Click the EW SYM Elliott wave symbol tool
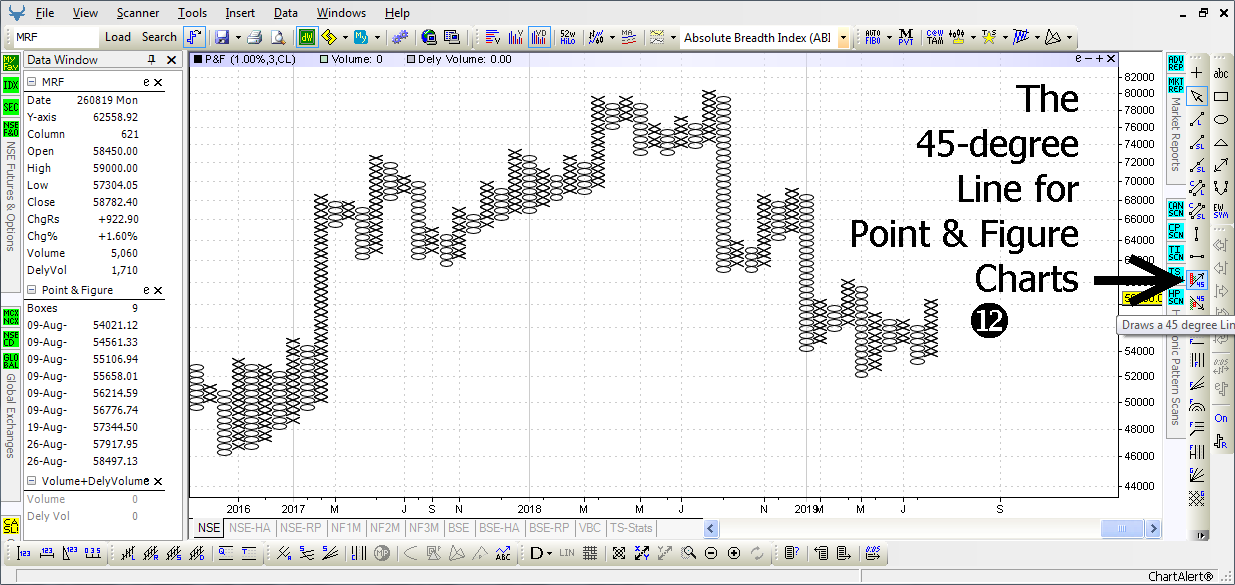This screenshot has height=585, width=1235. [1221, 209]
